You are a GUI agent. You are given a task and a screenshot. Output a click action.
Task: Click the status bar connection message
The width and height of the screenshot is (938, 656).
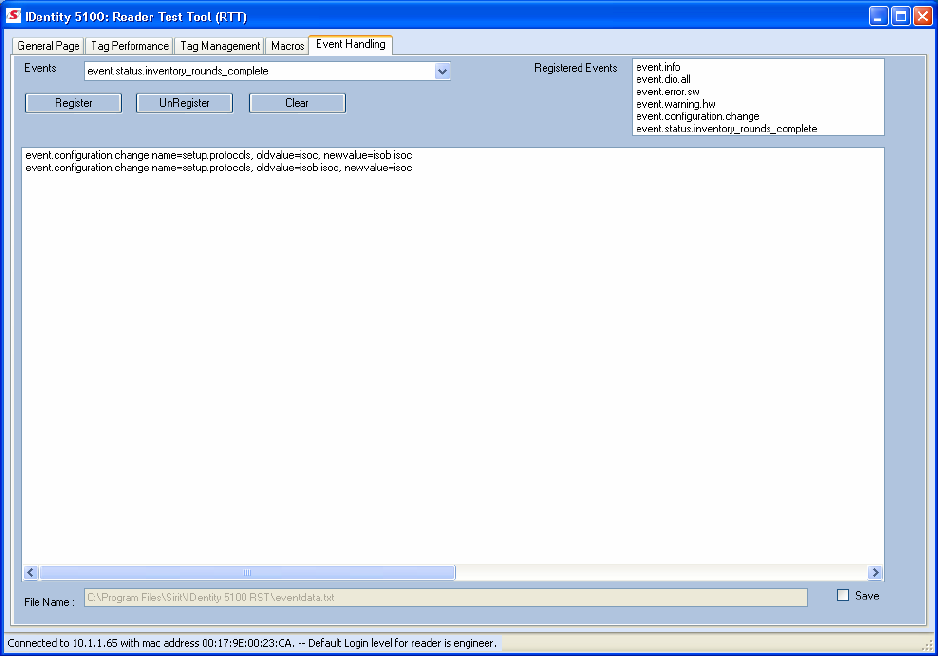tap(252, 643)
